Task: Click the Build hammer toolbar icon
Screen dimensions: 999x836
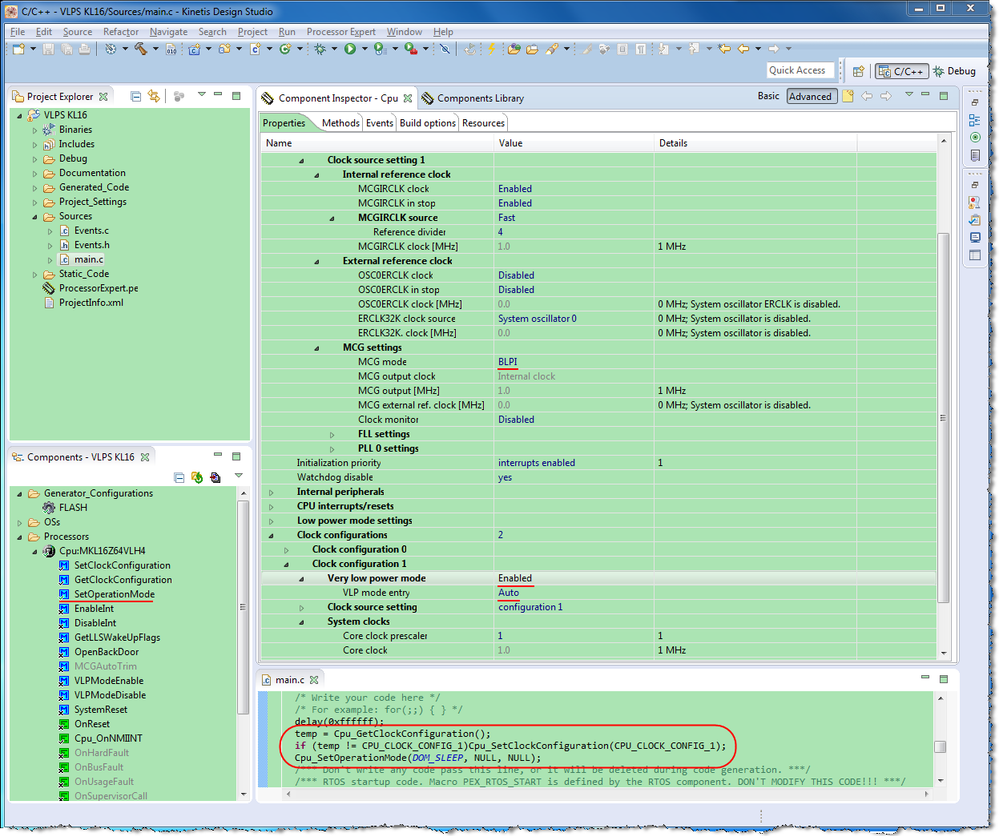Action: pos(140,49)
